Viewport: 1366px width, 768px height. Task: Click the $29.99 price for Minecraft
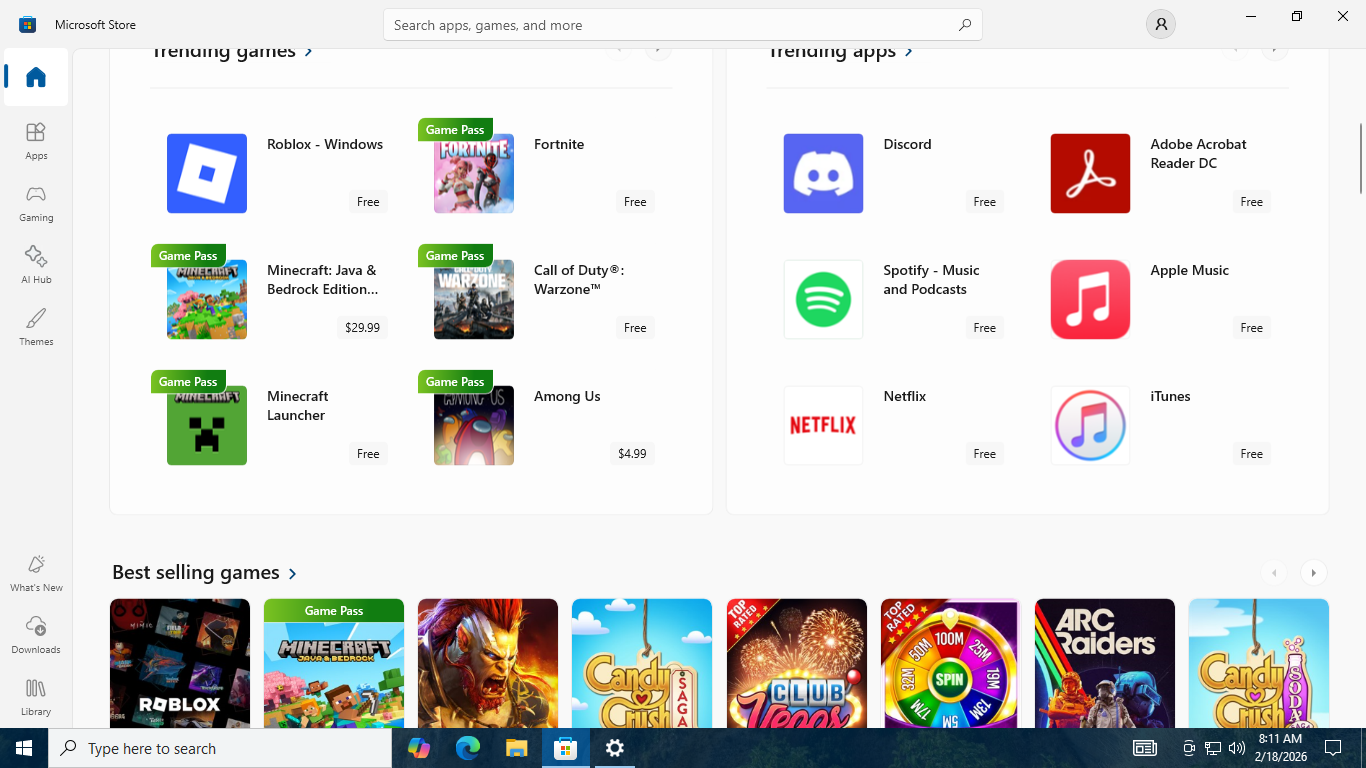[362, 327]
